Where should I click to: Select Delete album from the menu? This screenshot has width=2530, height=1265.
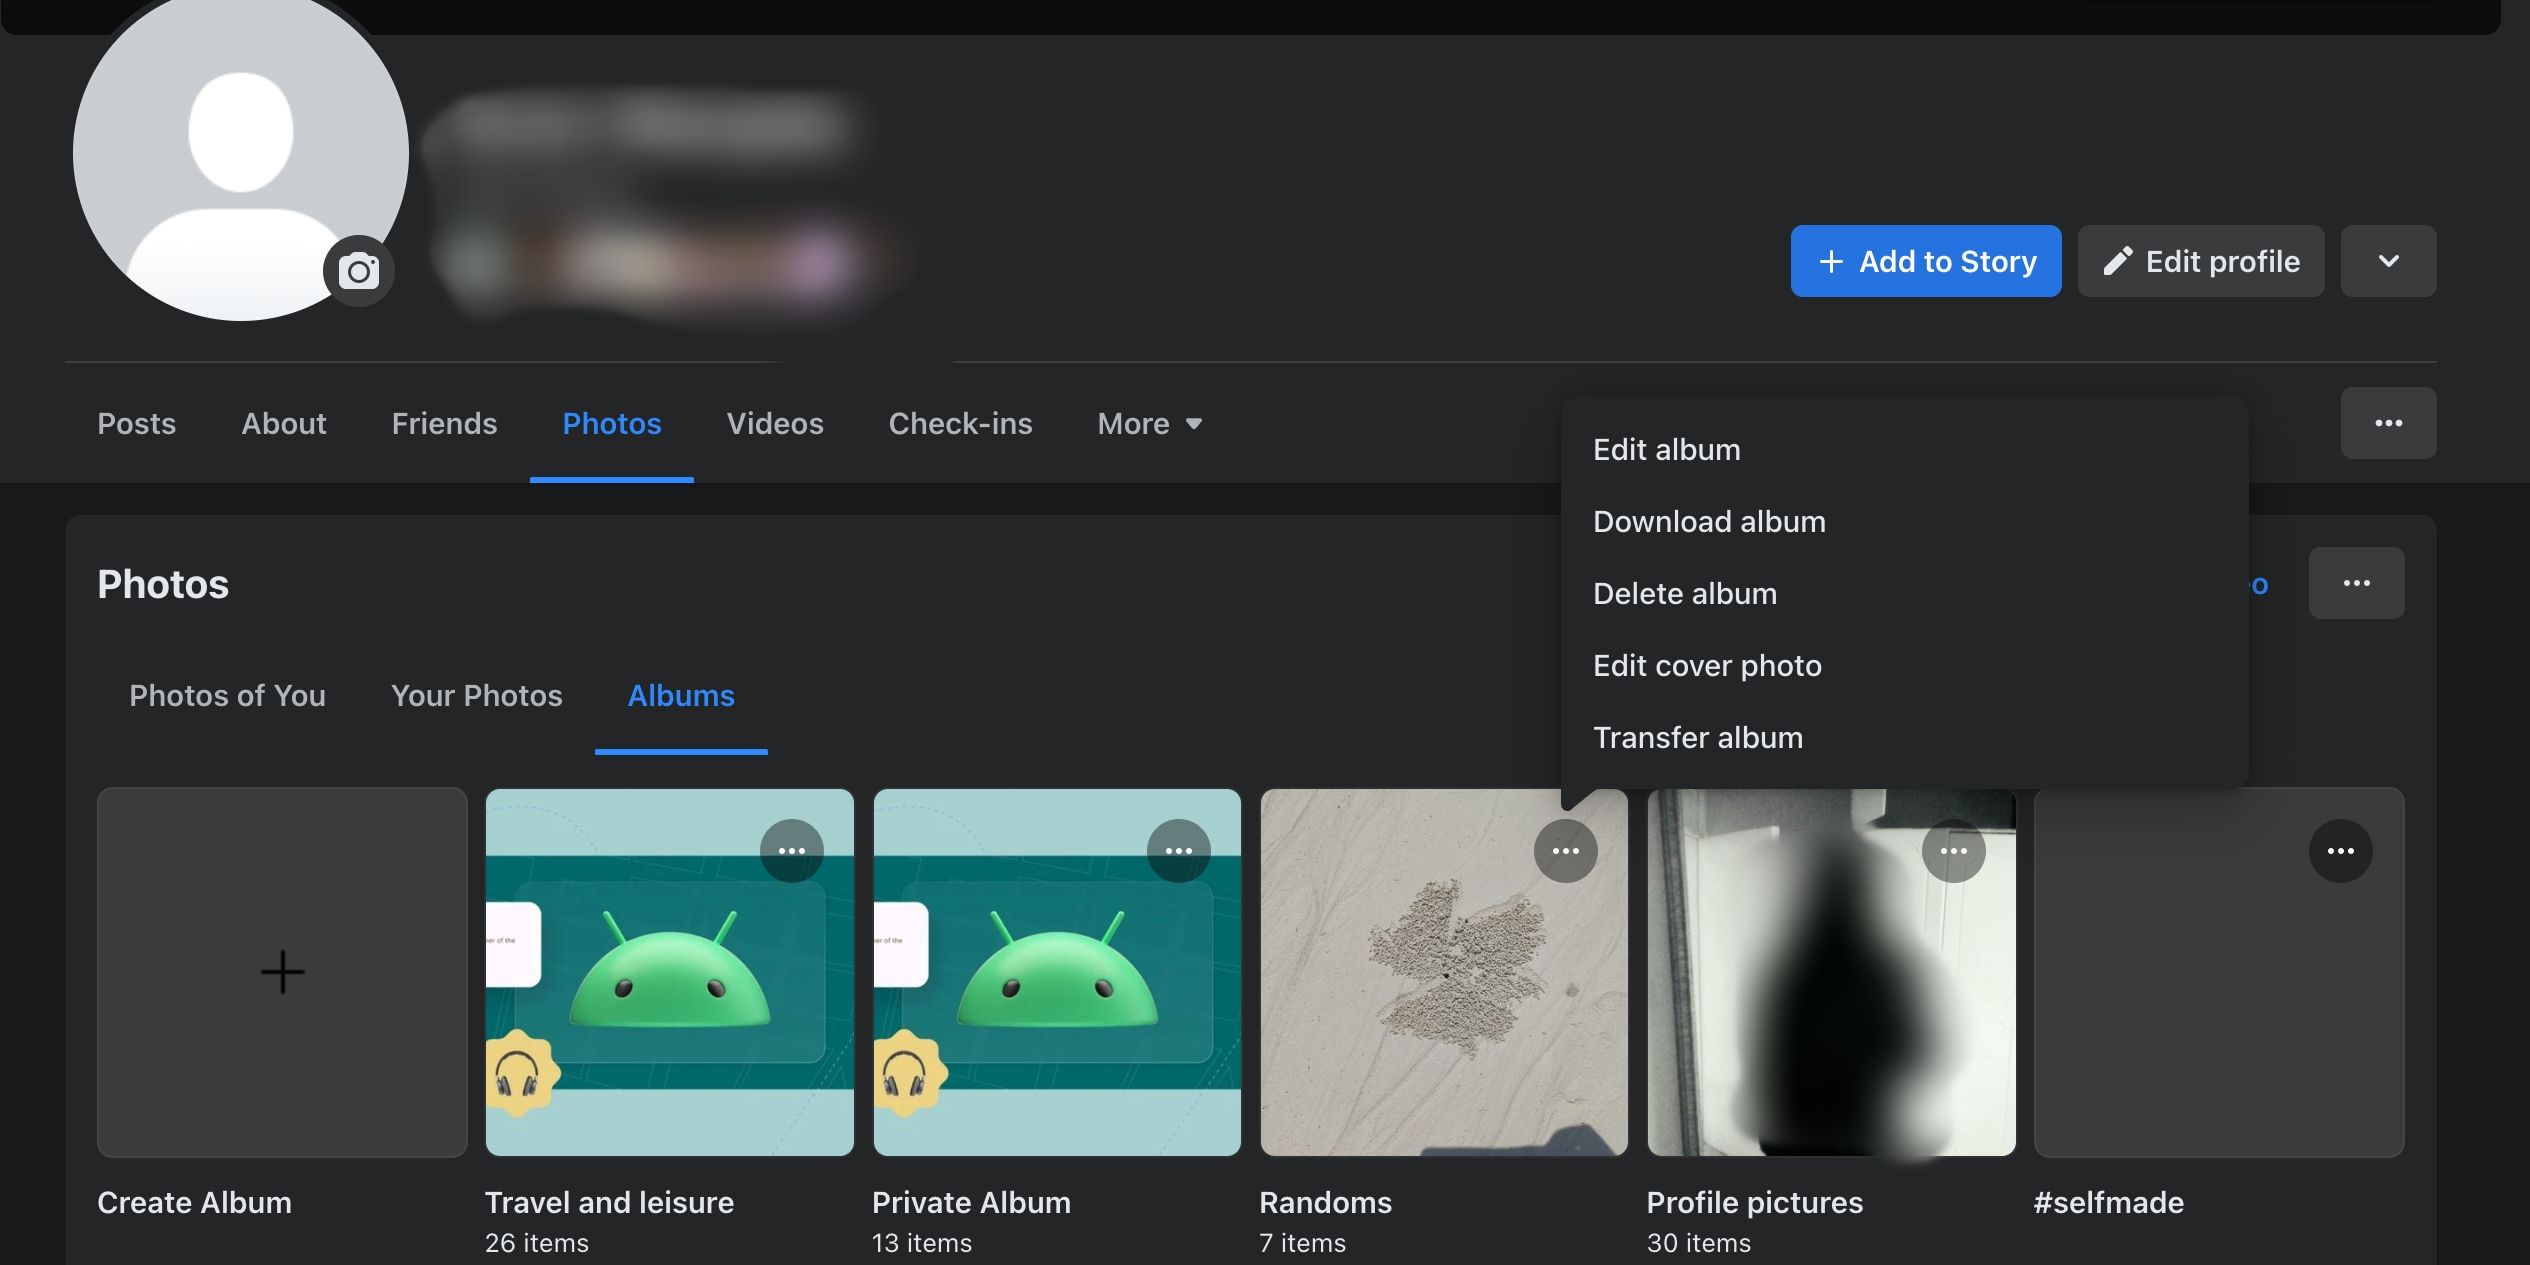[1684, 594]
